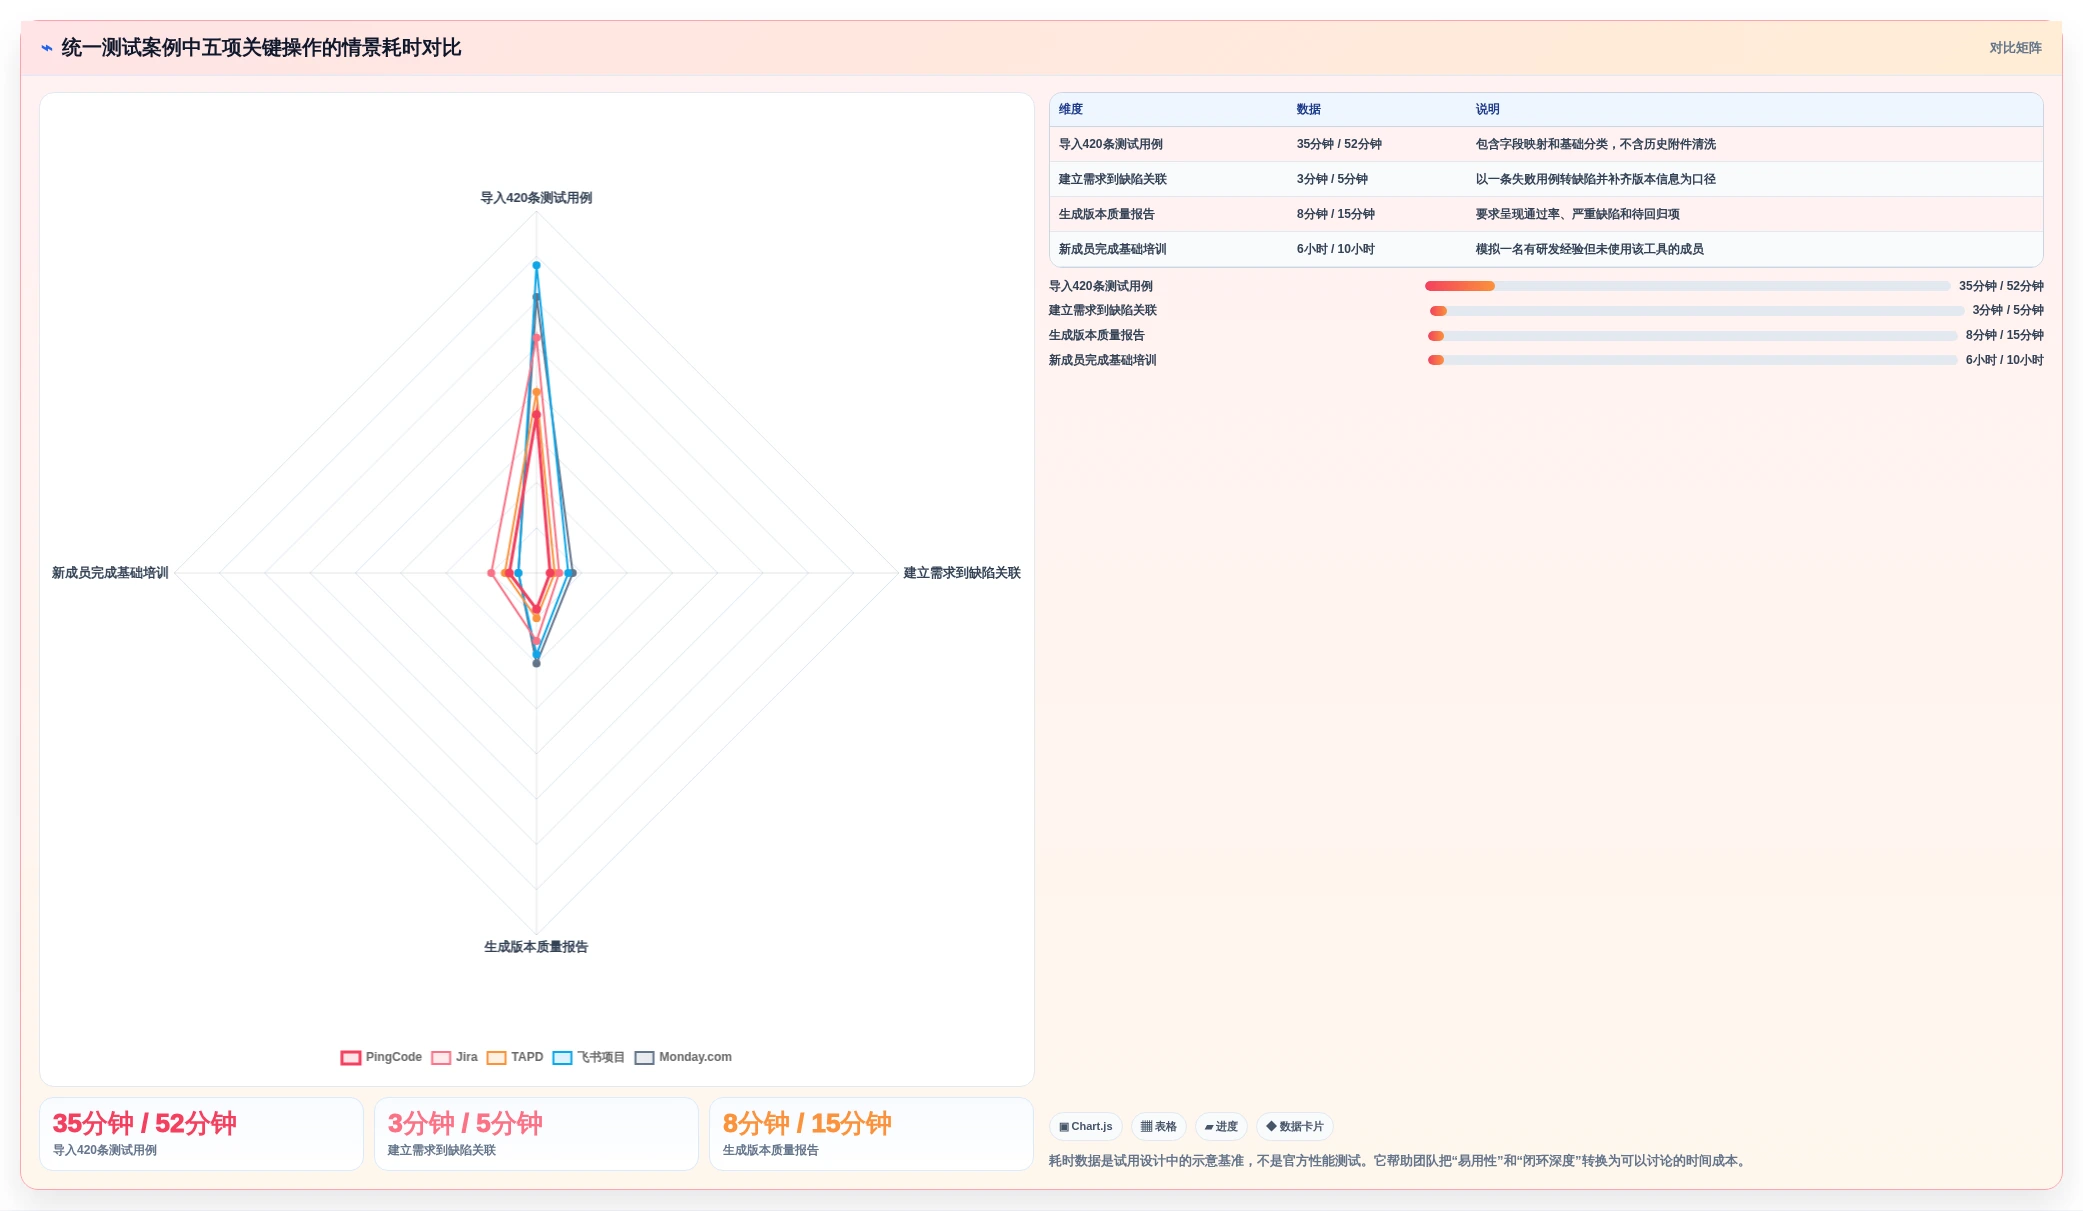Click footnote text 耗时数据是试用设计中的示意基准
Image resolution: width=2083 pixels, height=1211 pixels.
pos(1398,1162)
